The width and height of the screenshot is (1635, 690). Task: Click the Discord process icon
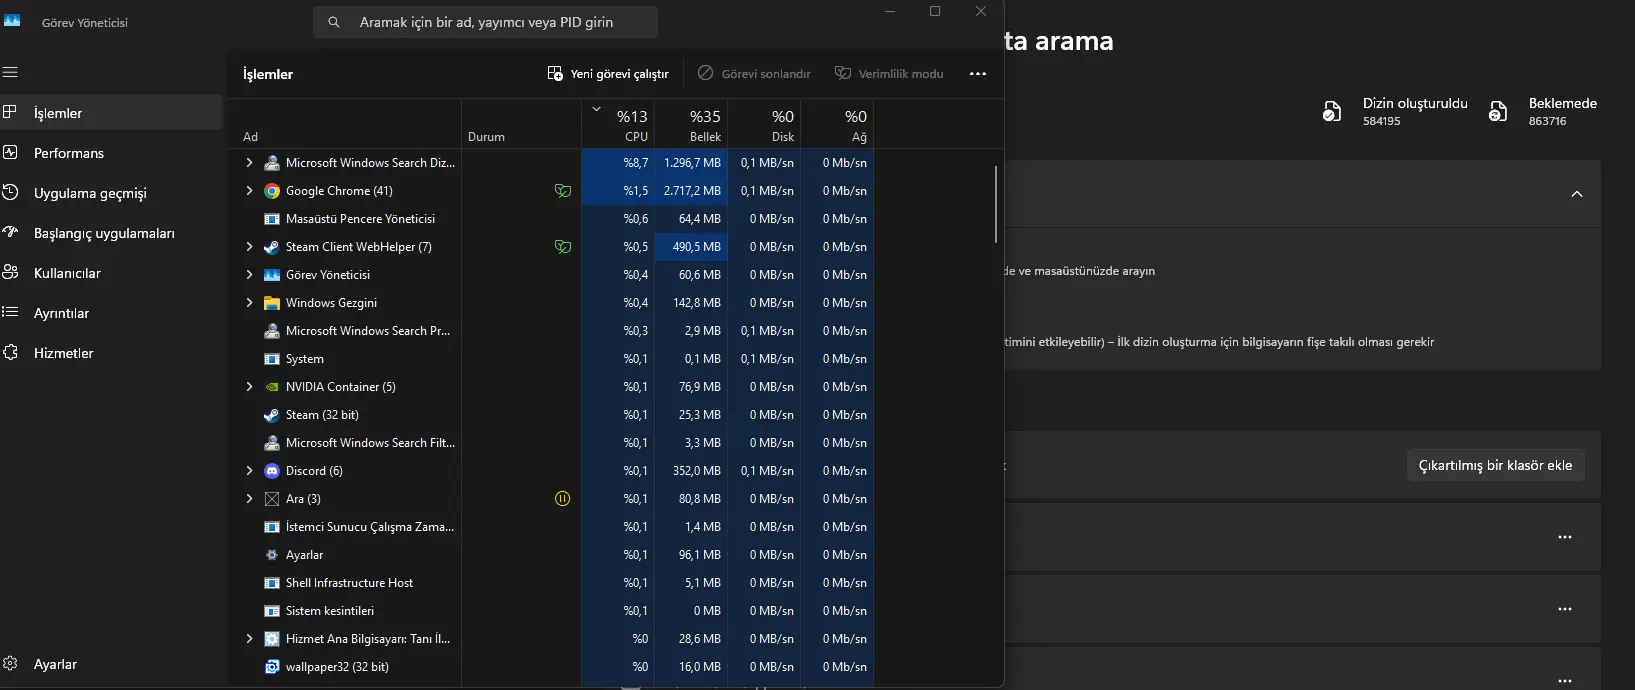pos(272,471)
